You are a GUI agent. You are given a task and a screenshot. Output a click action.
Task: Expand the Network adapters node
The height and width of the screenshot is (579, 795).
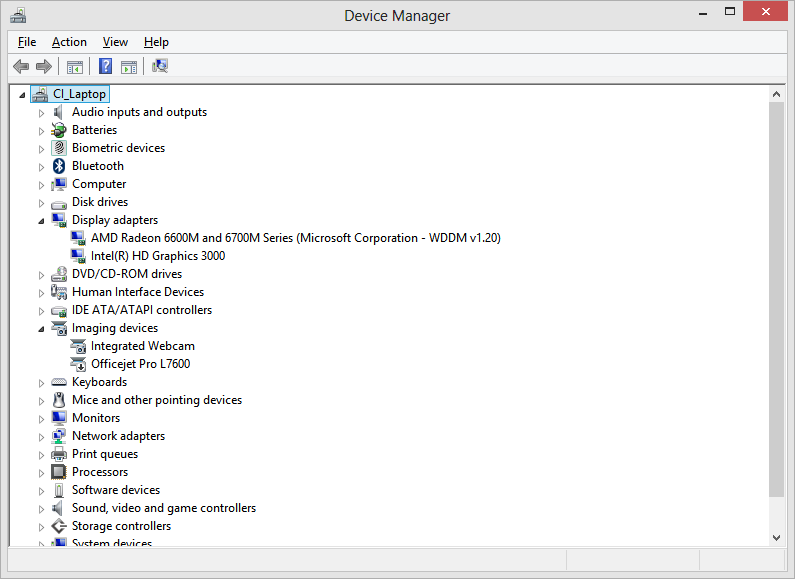42,437
